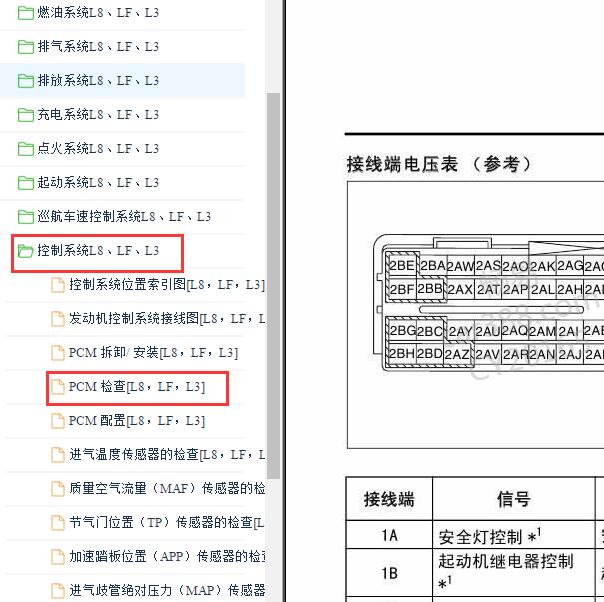Open 控制系统位置索引图[L8，LF，L3] page
This screenshot has height=602, width=604.
click(x=167, y=285)
